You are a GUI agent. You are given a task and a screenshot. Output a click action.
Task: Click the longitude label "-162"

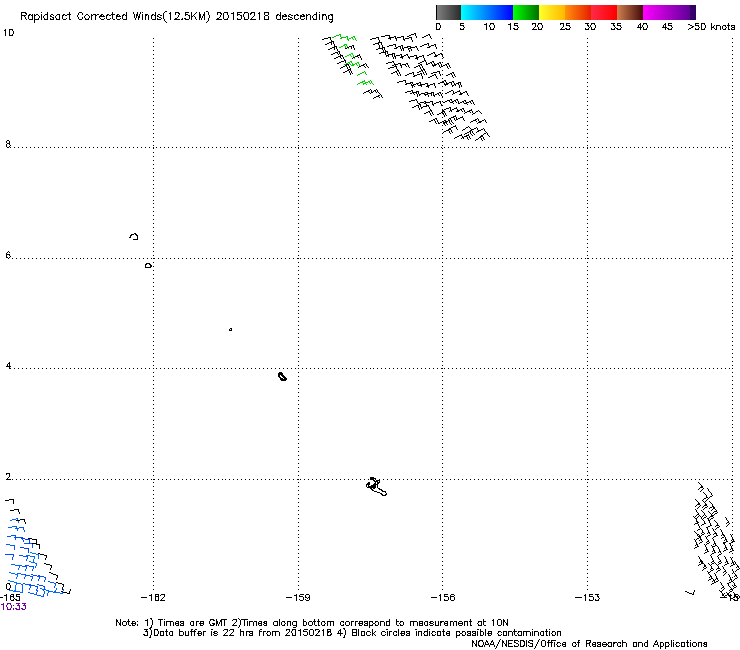pos(153,598)
